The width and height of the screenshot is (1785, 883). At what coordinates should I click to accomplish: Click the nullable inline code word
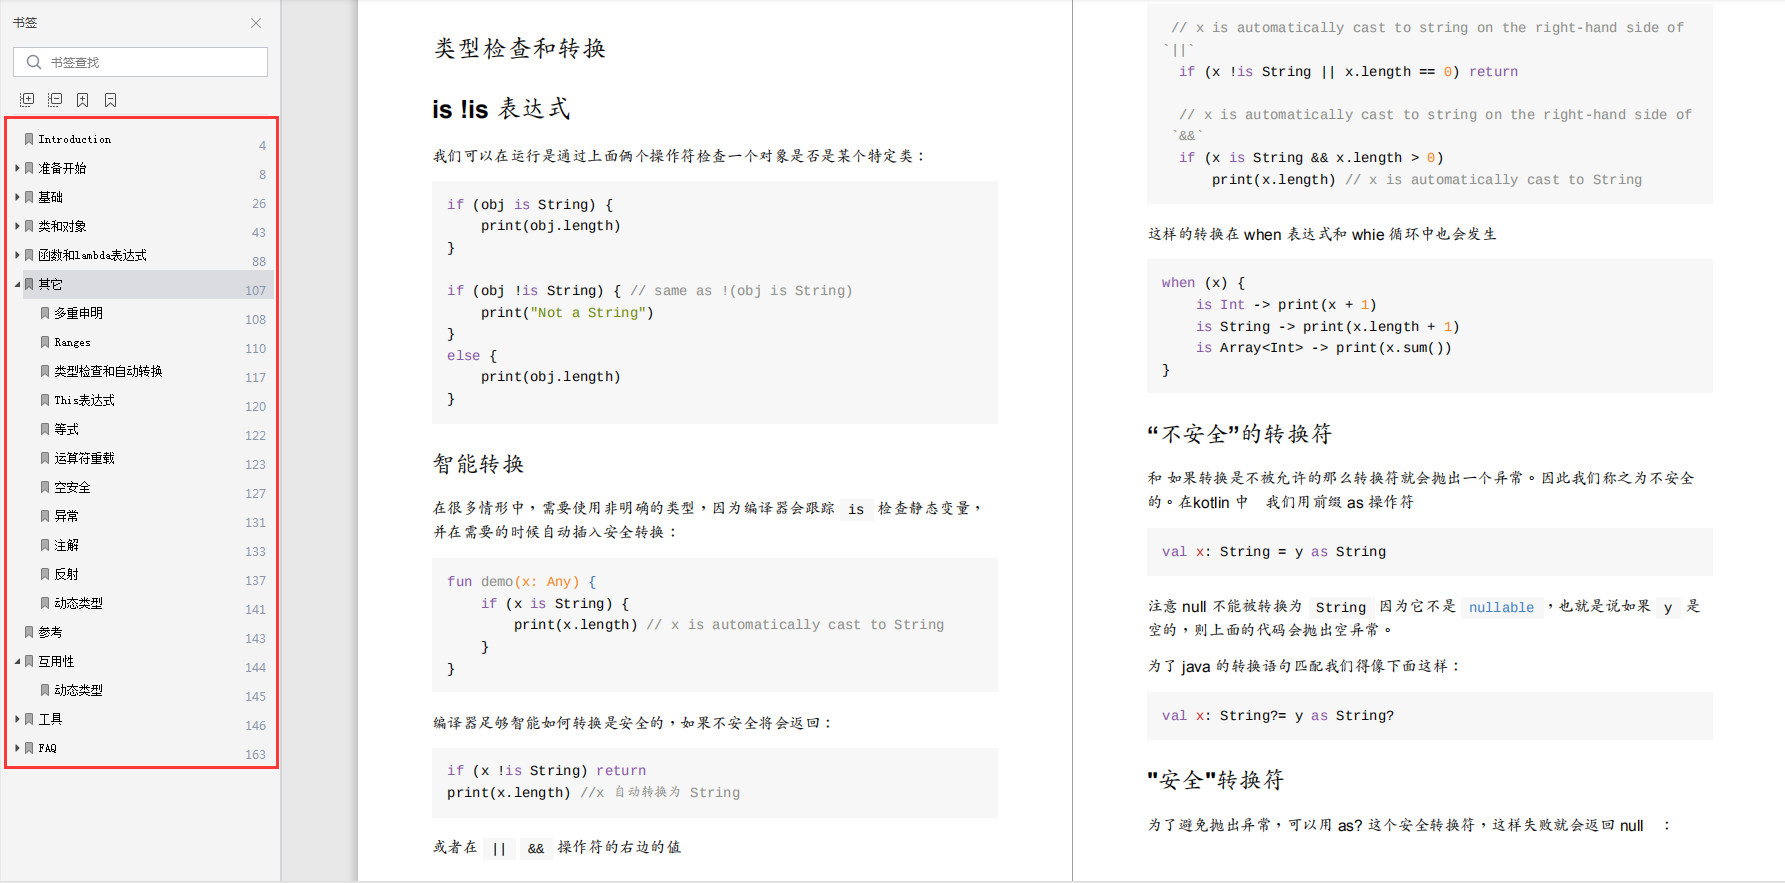click(1501, 607)
